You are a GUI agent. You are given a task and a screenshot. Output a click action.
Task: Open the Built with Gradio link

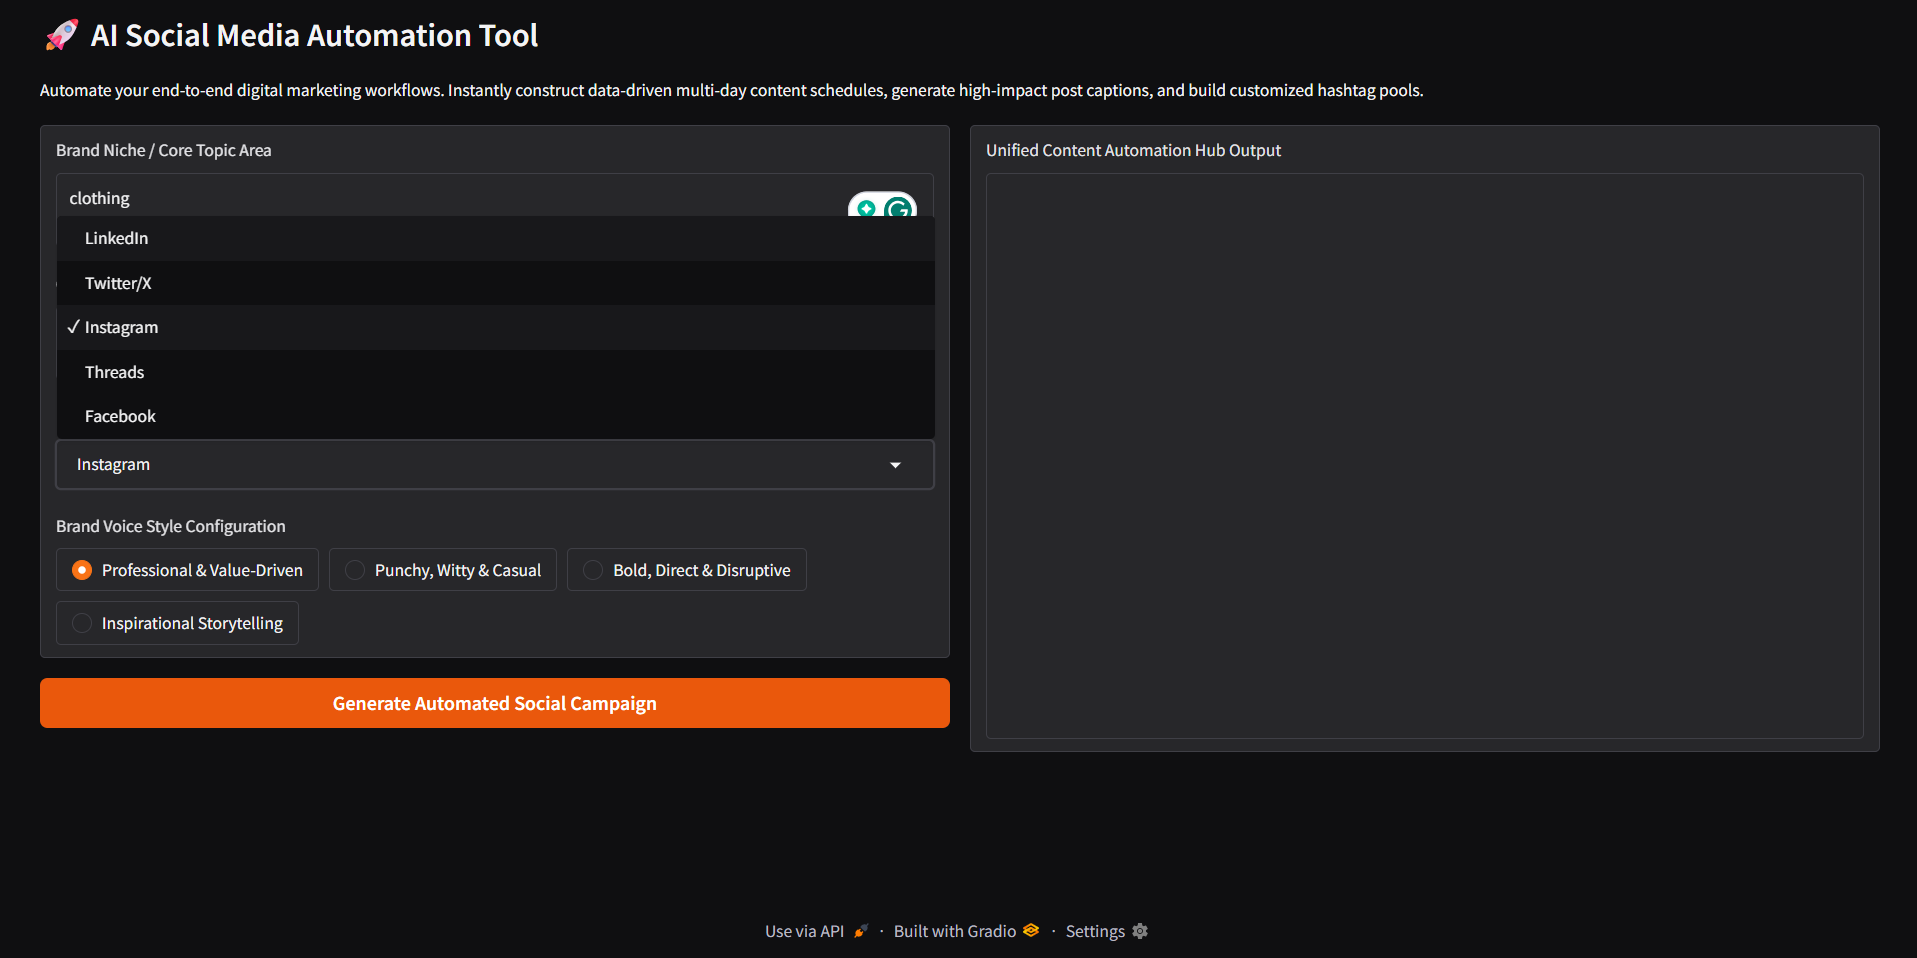pos(966,931)
